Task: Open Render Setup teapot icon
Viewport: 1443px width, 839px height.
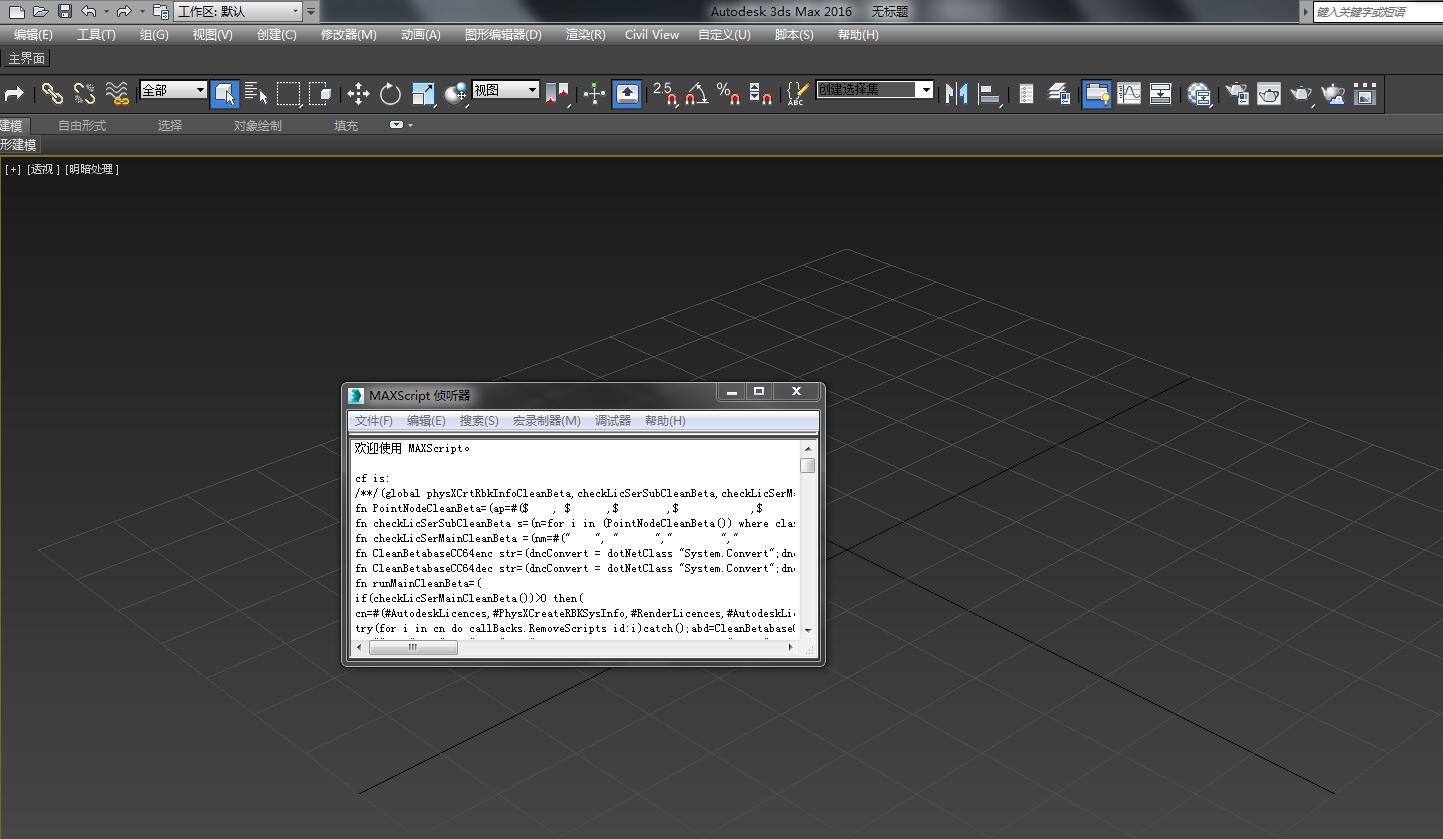Action: point(1237,94)
